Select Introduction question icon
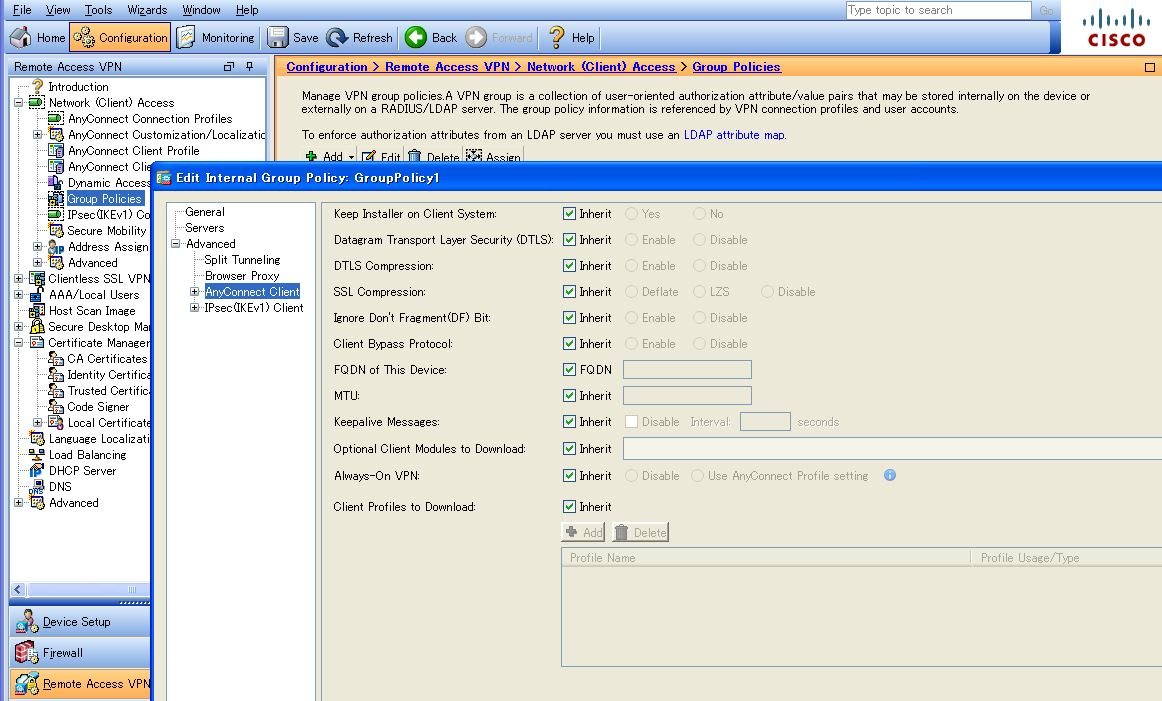This screenshot has width=1162, height=701. point(37,87)
